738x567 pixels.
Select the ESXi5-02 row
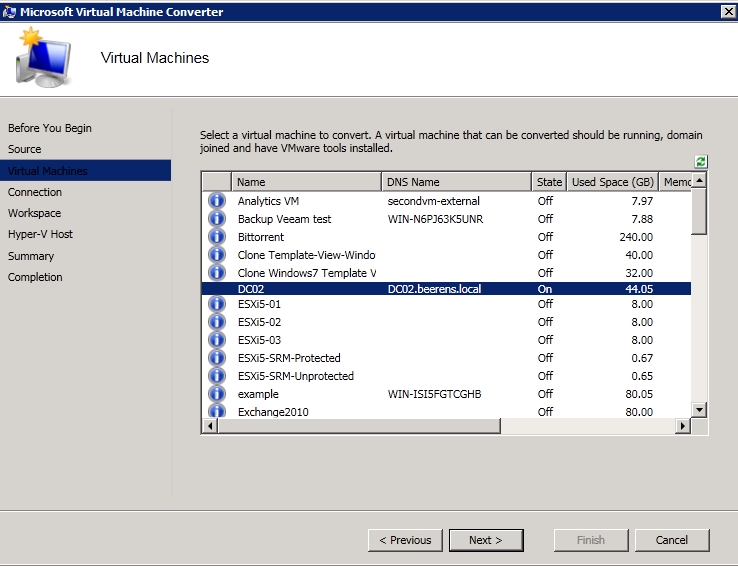click(x=446, y=322)
